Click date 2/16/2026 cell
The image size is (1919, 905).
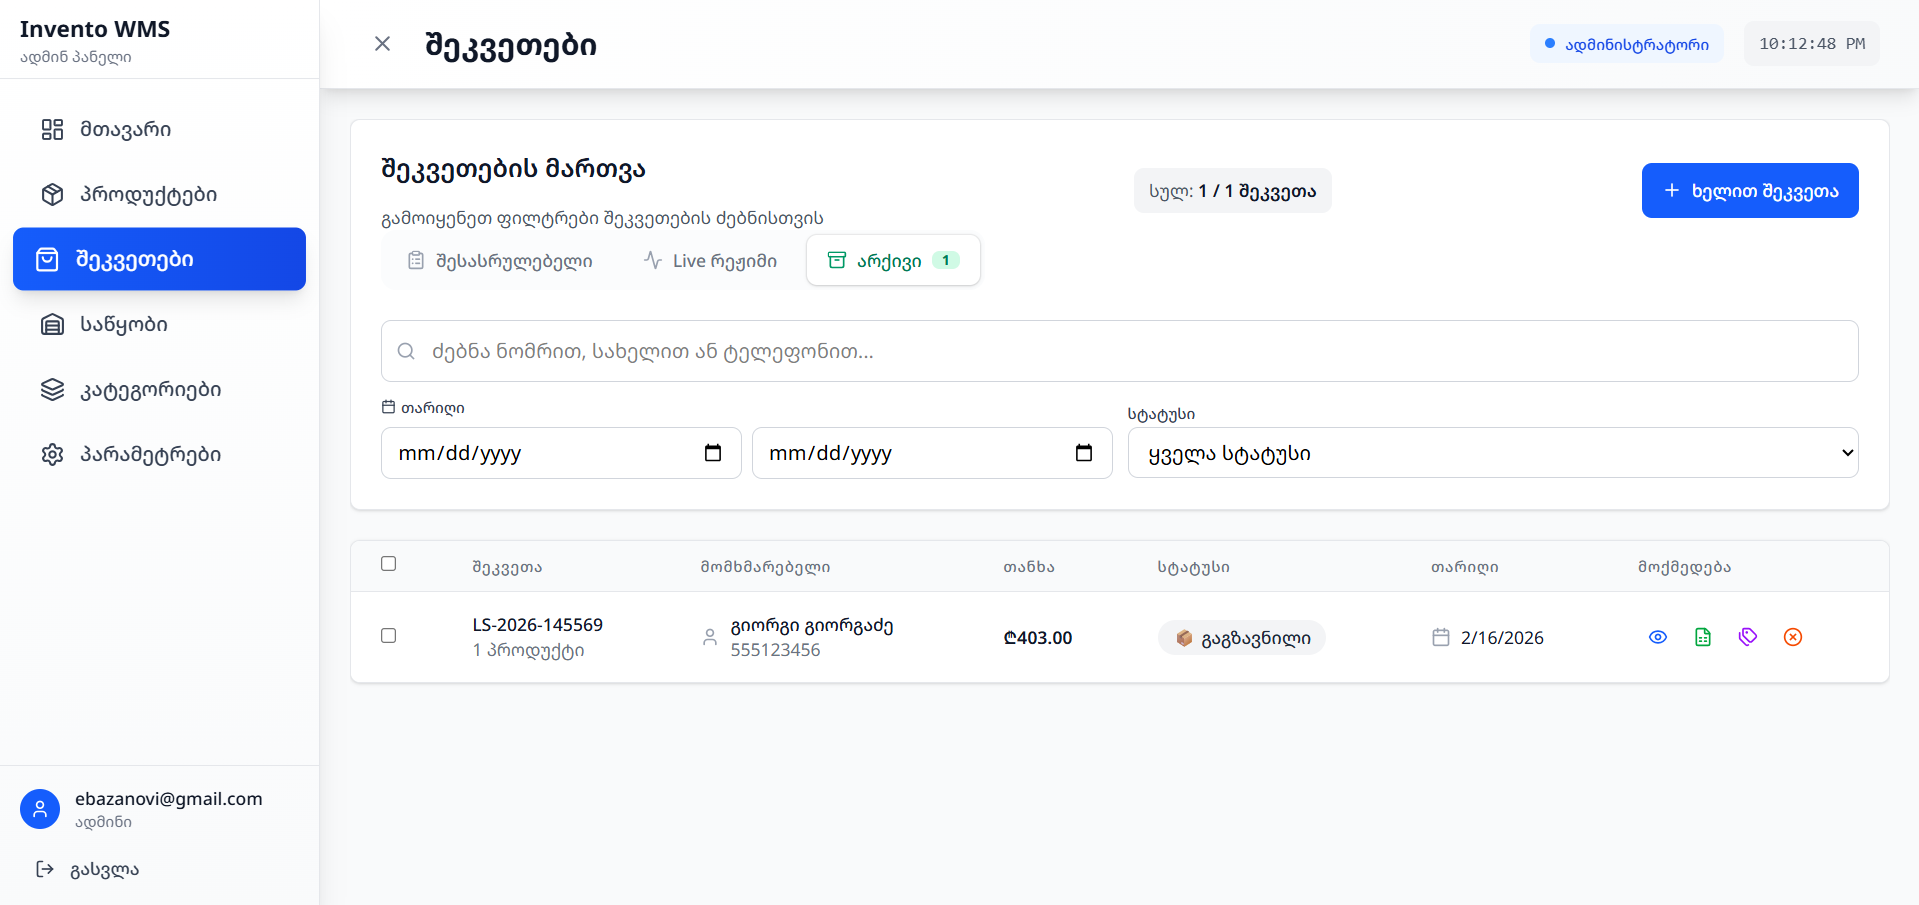click(x=1501, y=638)
